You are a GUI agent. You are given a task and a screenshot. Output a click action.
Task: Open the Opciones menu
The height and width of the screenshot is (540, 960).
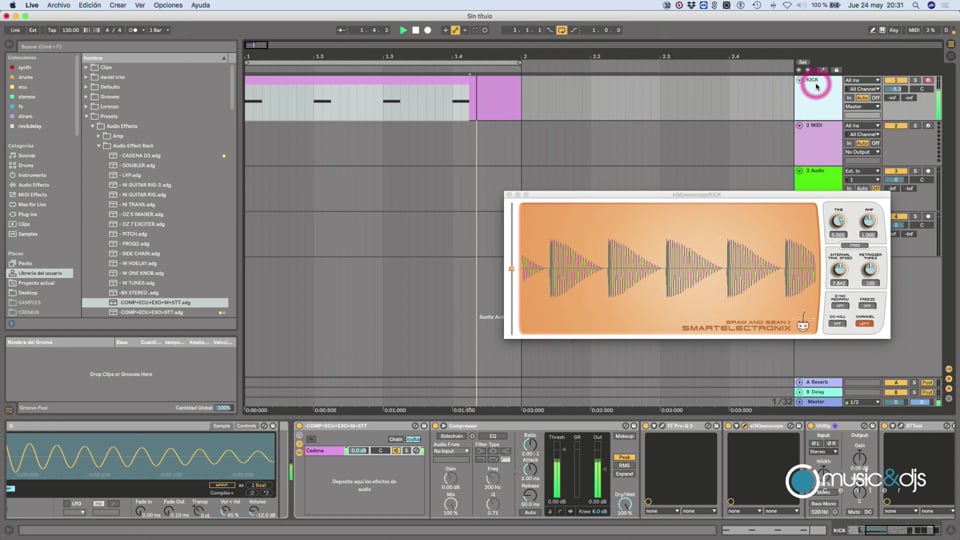pyautogui.click(x=168, y=5)
